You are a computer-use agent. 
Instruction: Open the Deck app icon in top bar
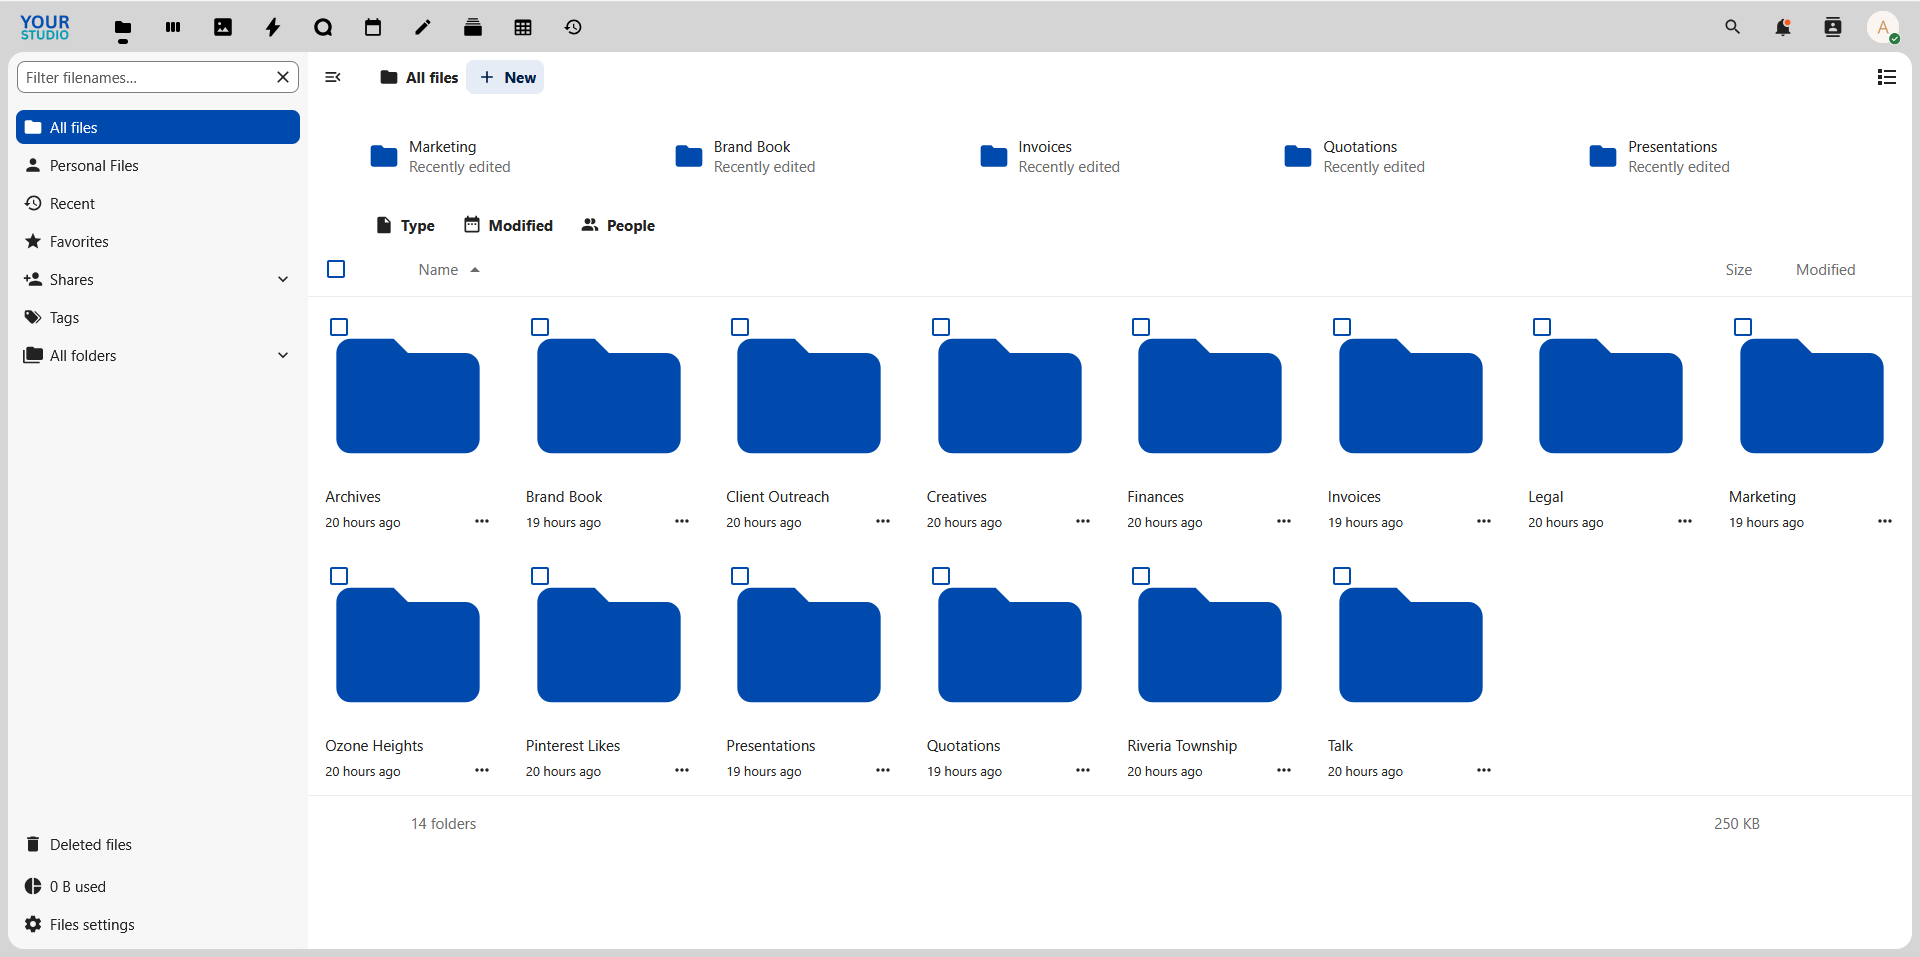point(173,28)
